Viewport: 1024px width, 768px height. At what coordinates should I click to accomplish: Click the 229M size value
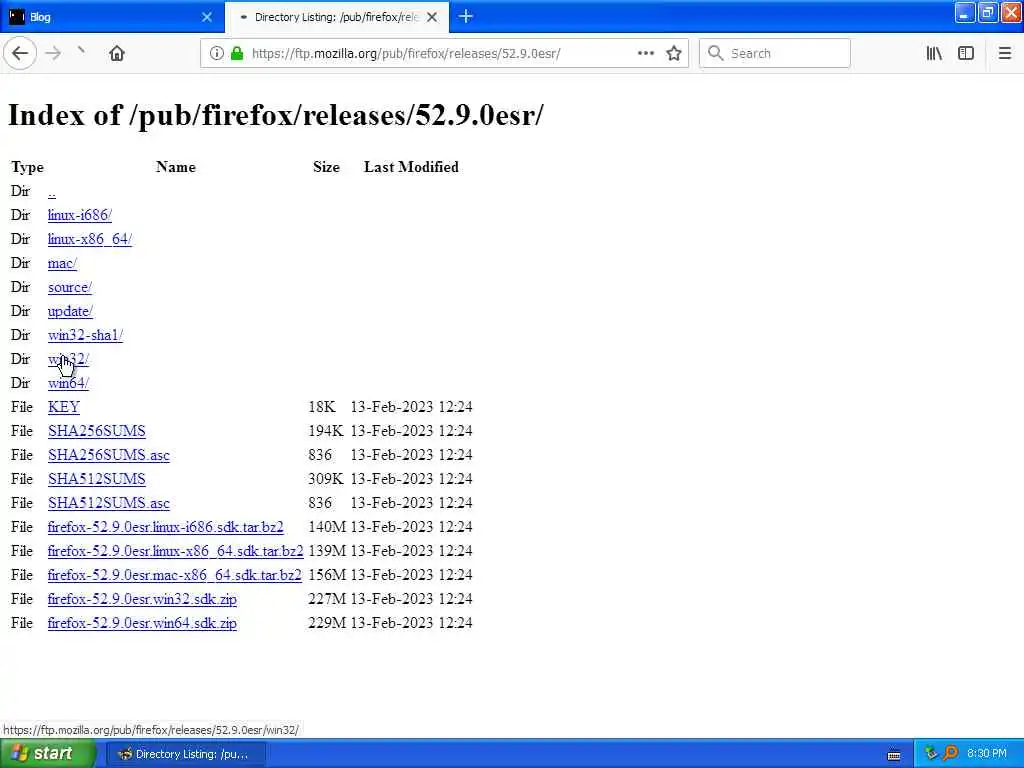pos(327,623)
